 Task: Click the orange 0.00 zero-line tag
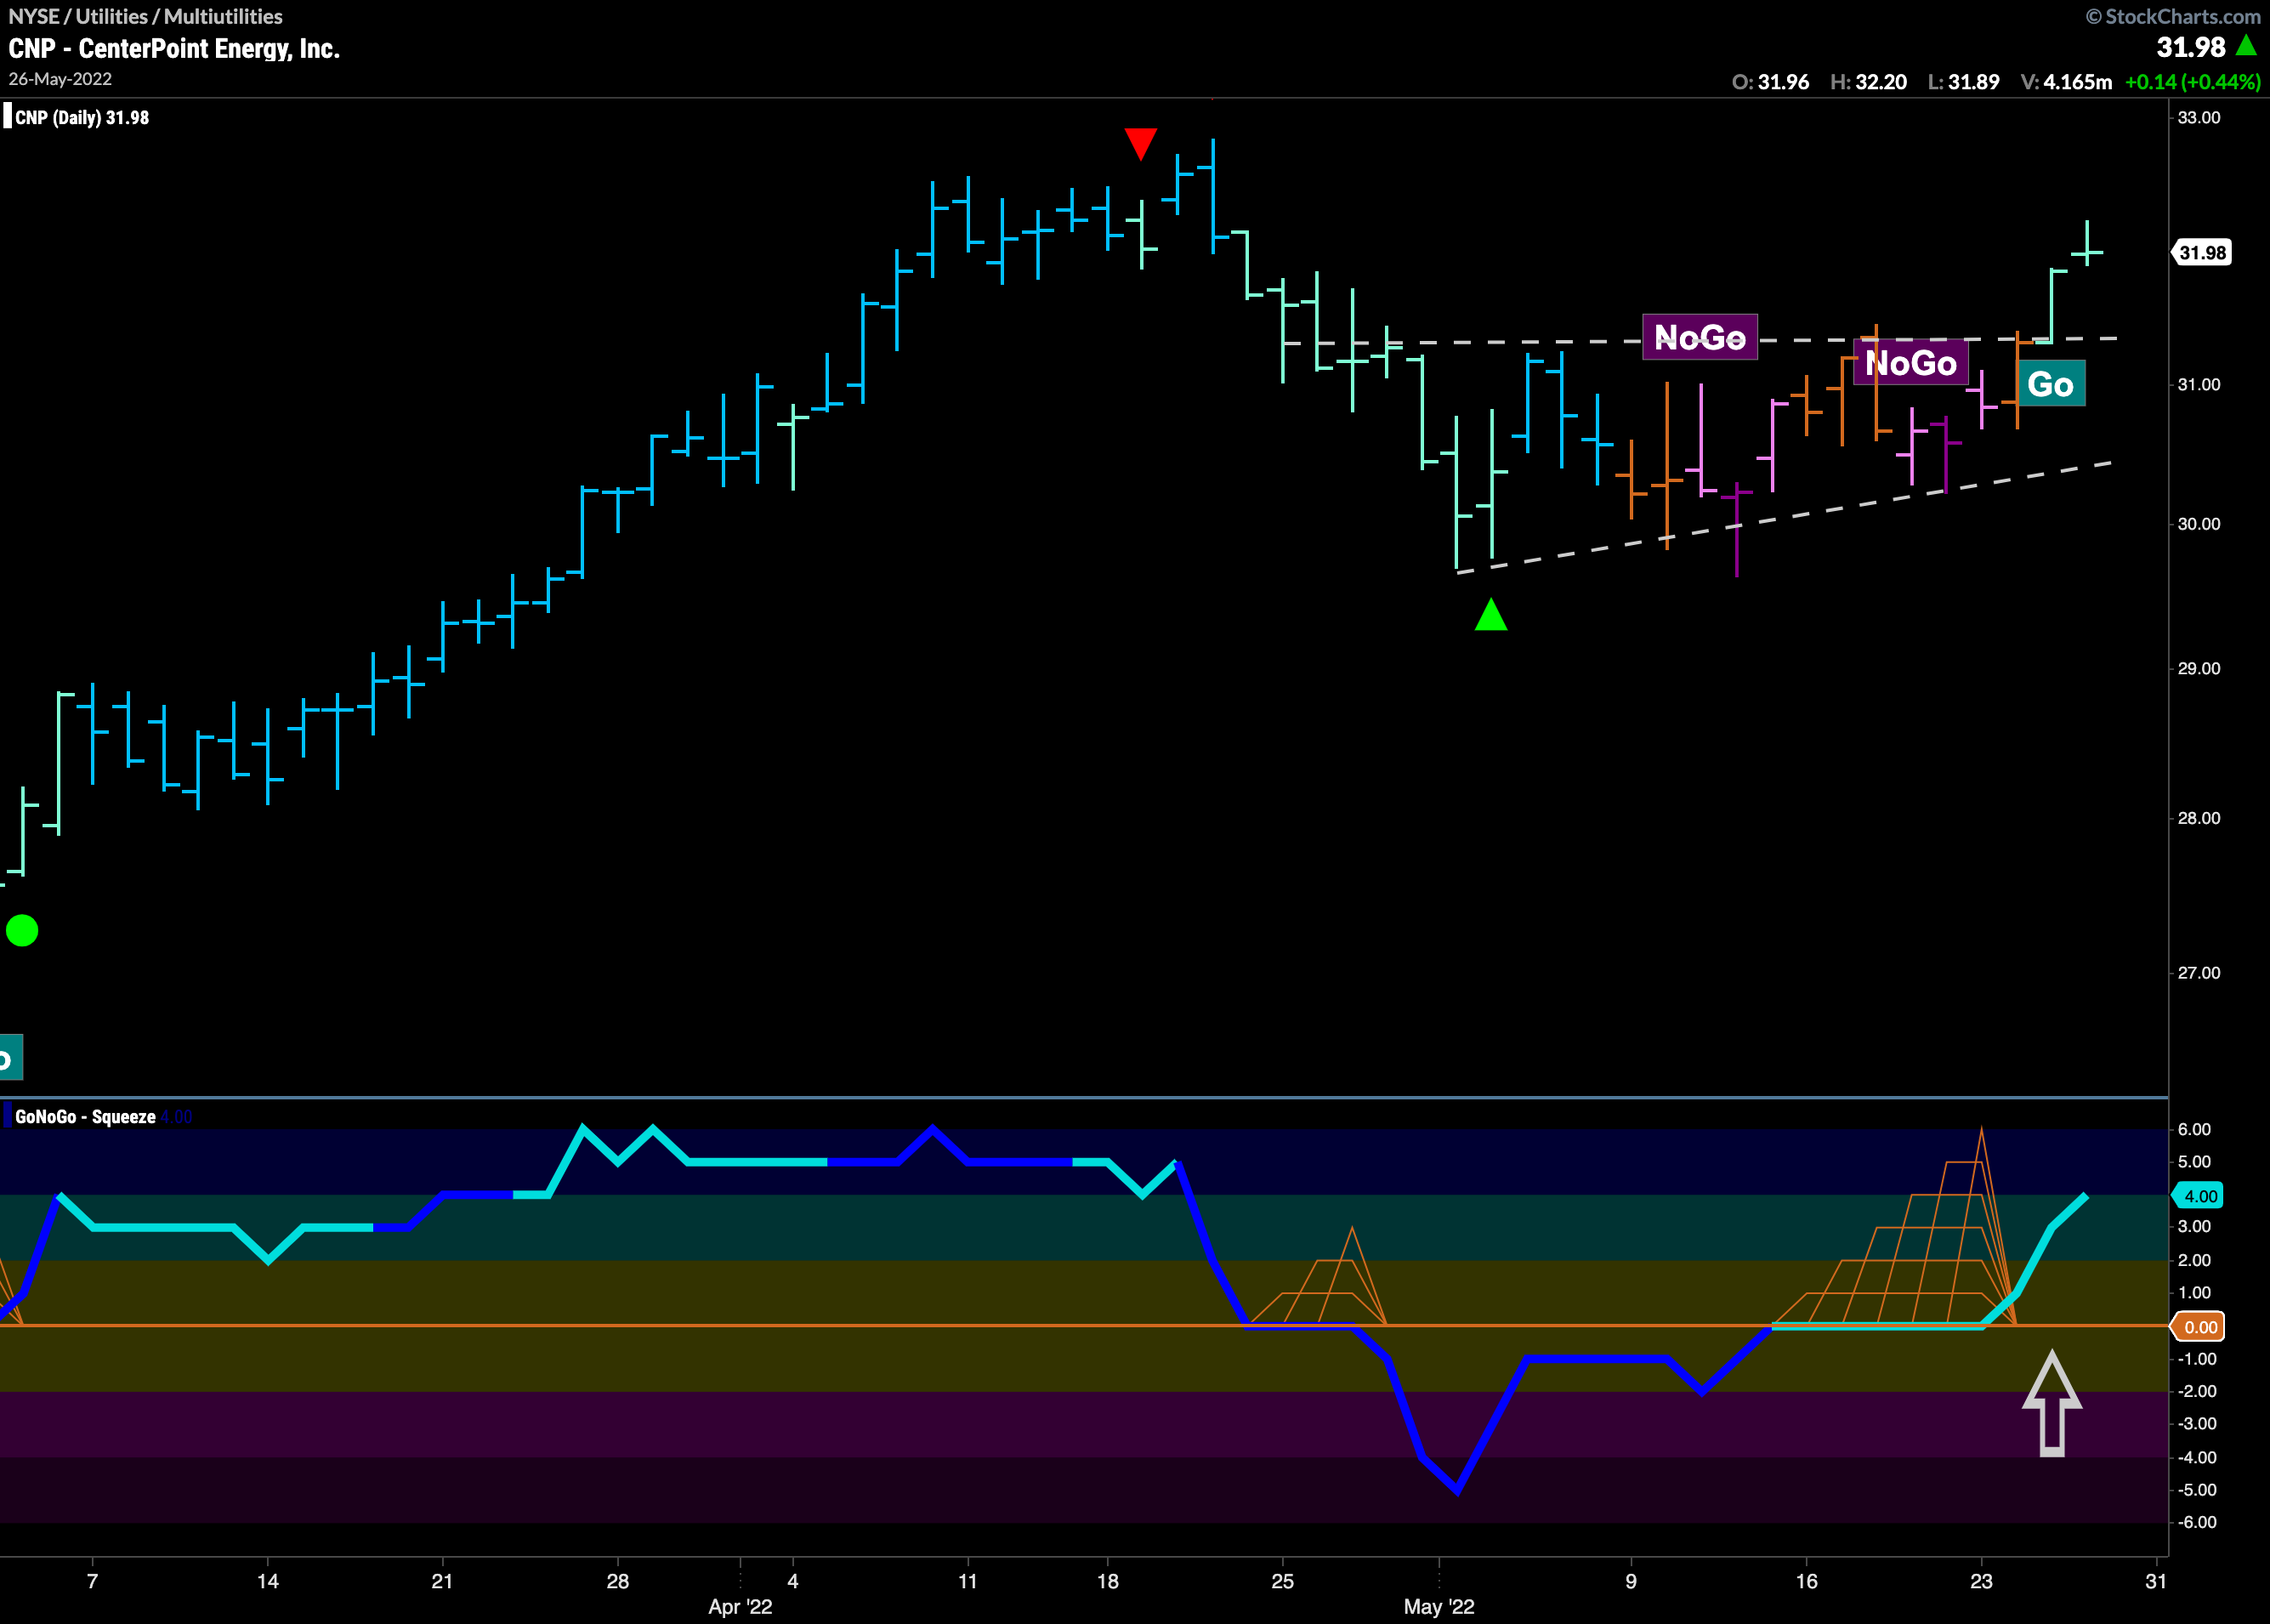click(x=2199, y=1327)
